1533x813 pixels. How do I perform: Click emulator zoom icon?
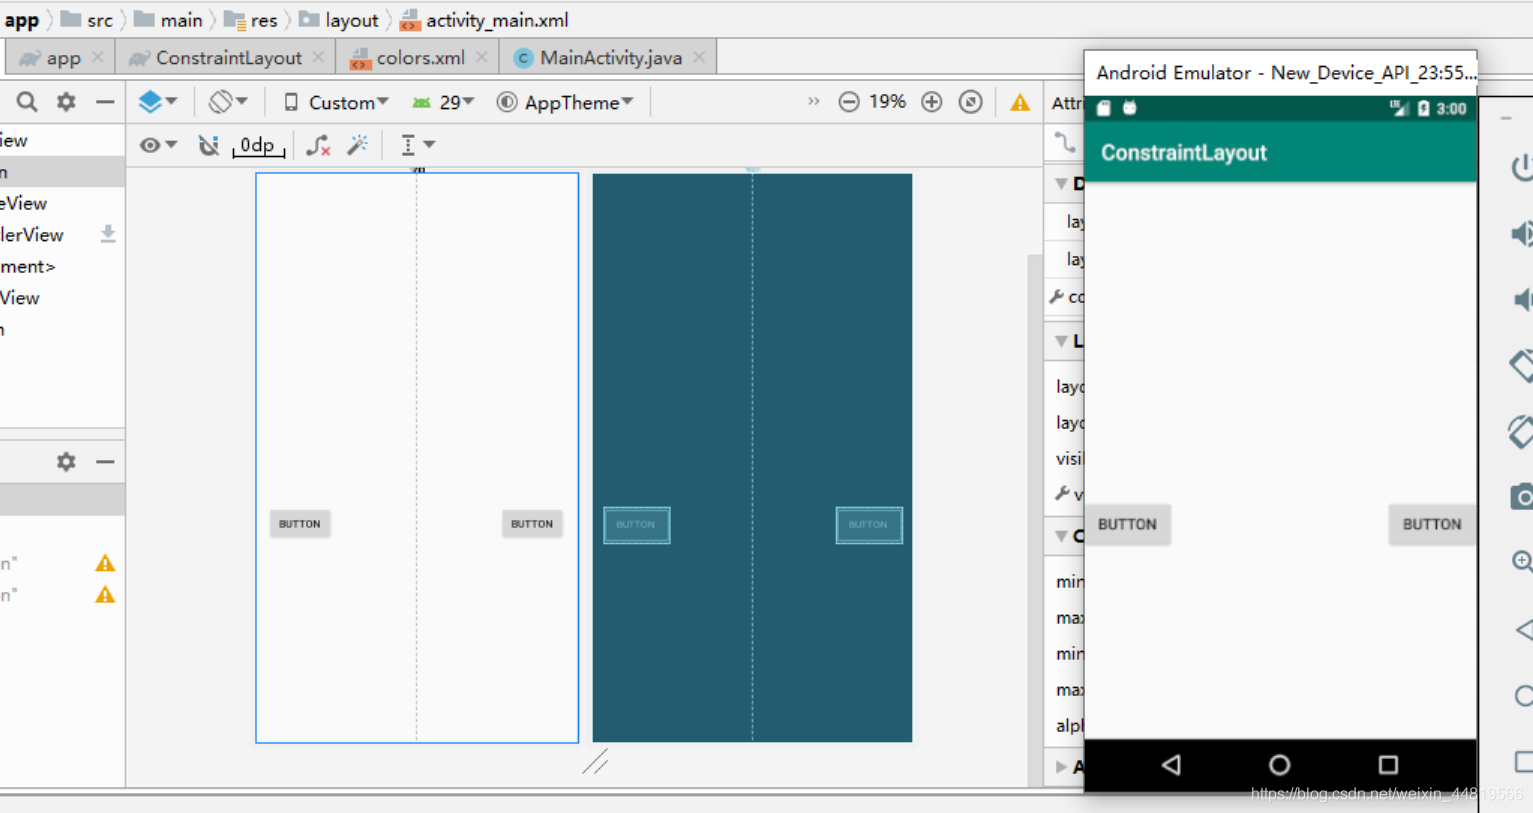click(x=1521, y=561)
